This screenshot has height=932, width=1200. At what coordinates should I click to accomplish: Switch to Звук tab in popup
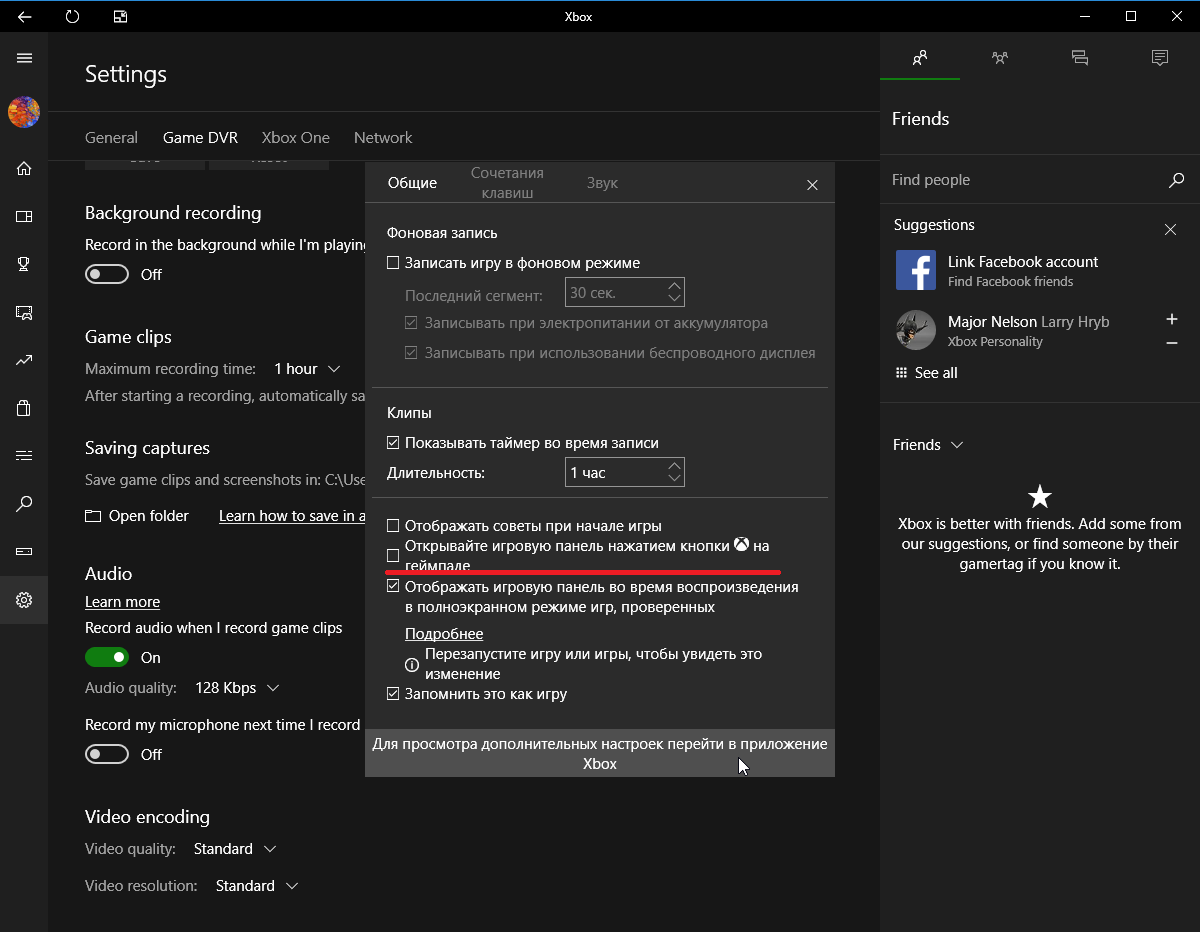point(602,183)
